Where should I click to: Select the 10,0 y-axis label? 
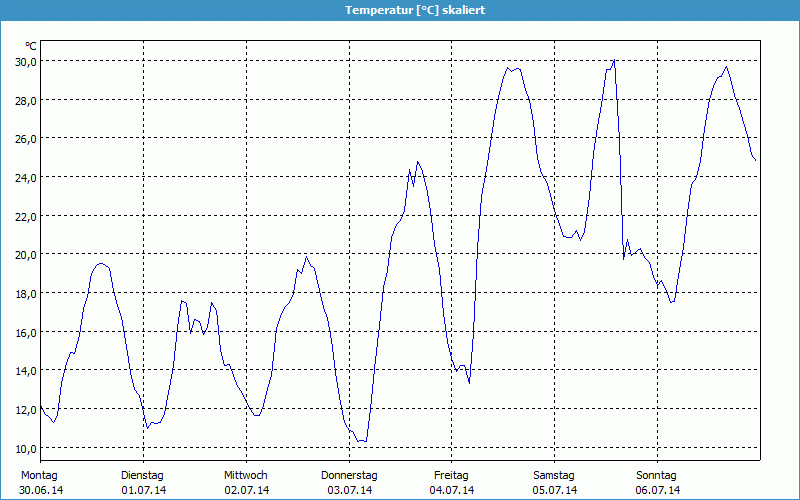point(25,448)
